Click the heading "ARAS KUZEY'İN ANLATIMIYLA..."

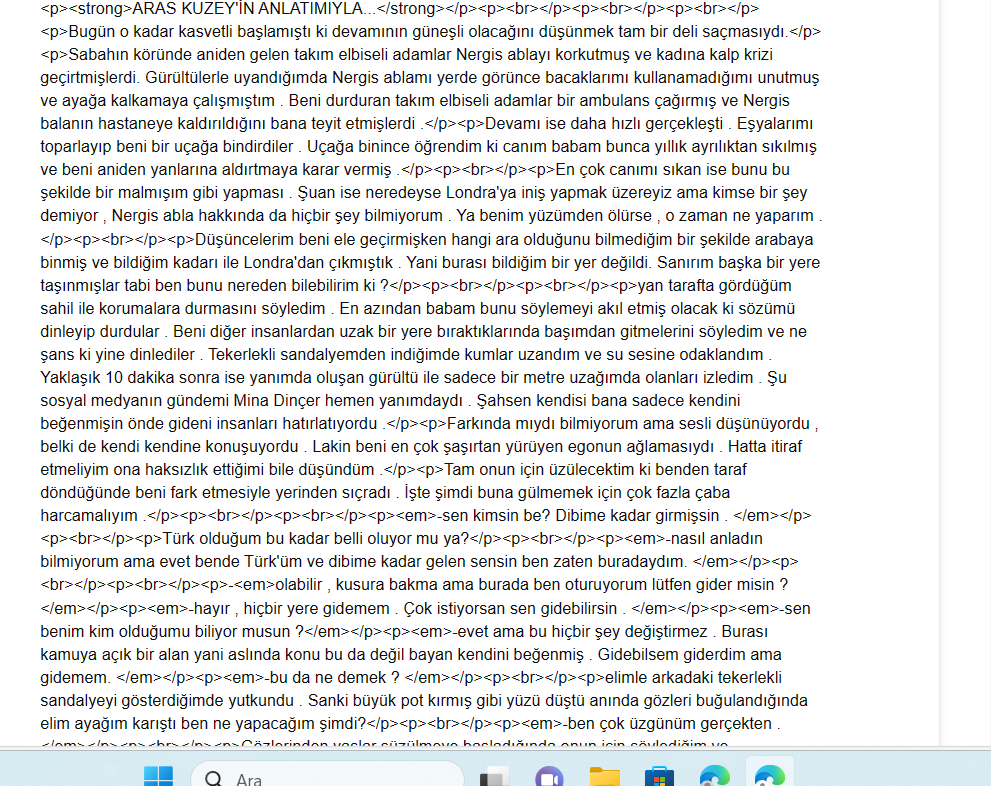tap(253, 9)
